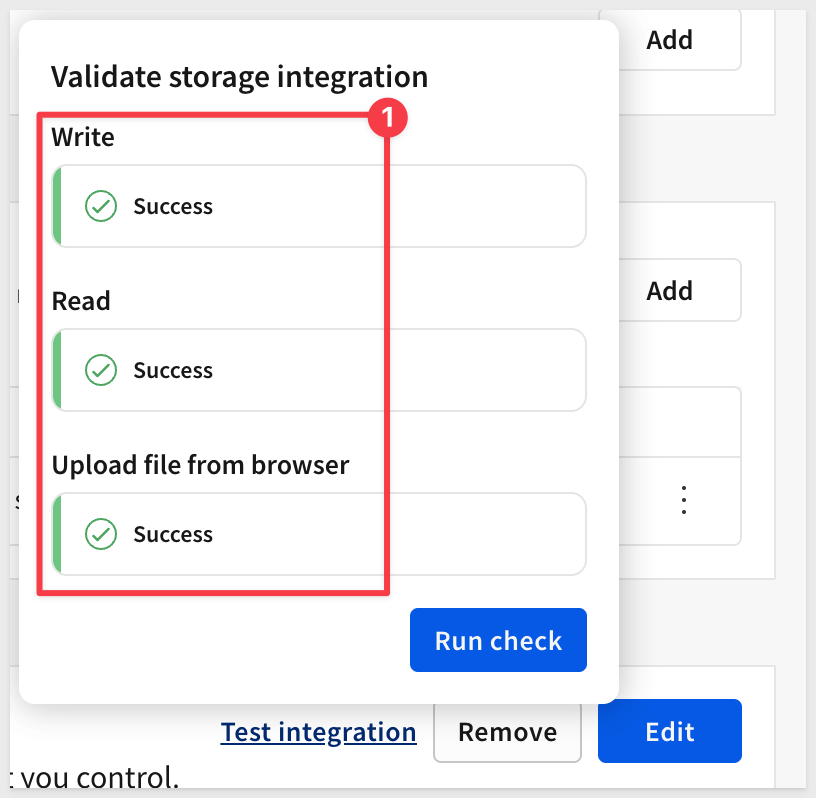Click the green status bar beside Write result
This screenshot has height=798, width=816.
click(57, 207)
